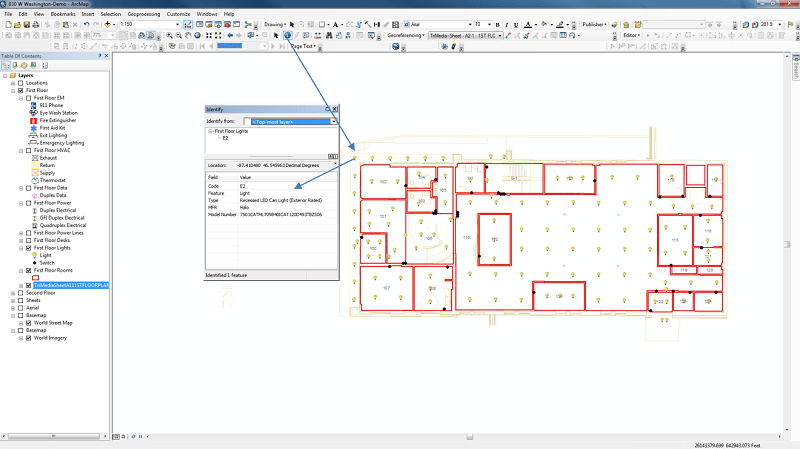Screen dimensions: 800x449
Task: Open the Geoprocessing menu
Action: (x=143, y=14)
